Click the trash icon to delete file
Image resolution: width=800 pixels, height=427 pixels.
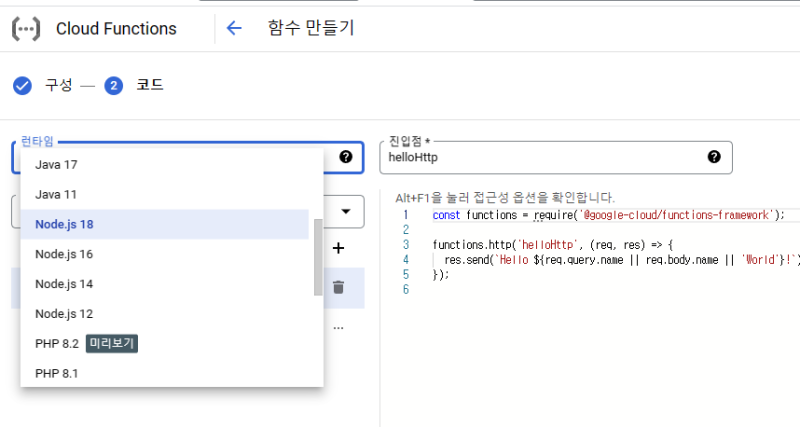[x=338, y=287]
